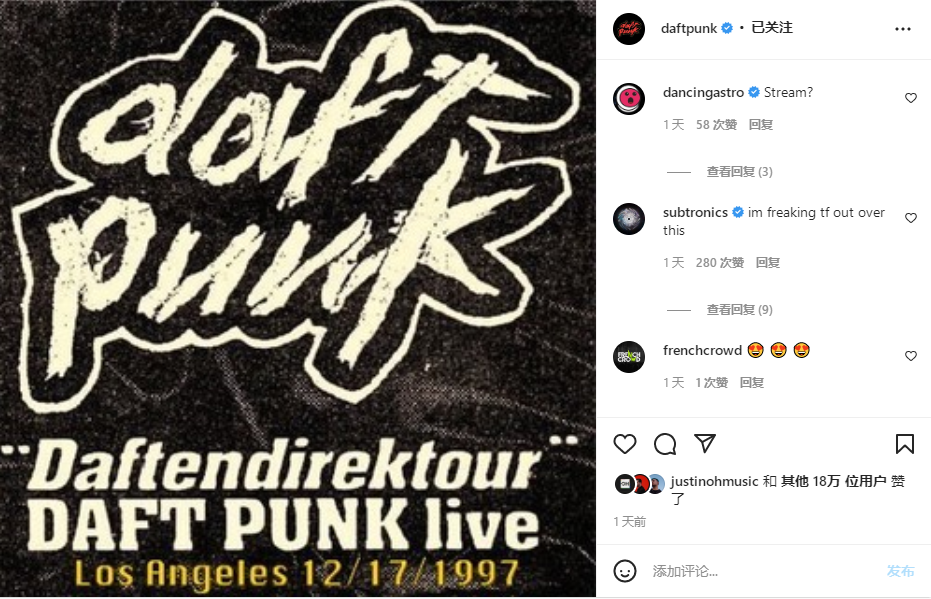Image resolution: width=931 pixels, height=599 pixels.
Task: Share post via paper plane icon
Action: (705, 443)
